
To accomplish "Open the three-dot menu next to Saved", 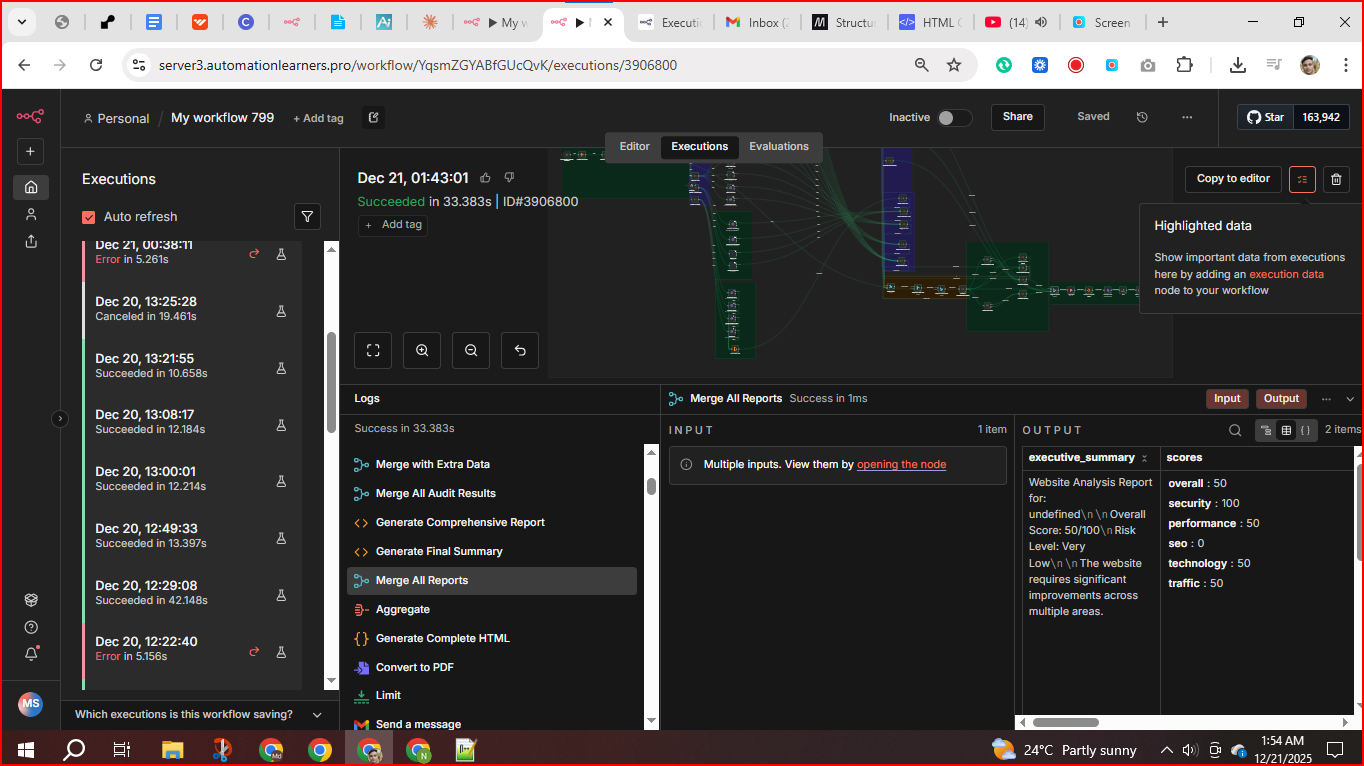I will 1187,117.
